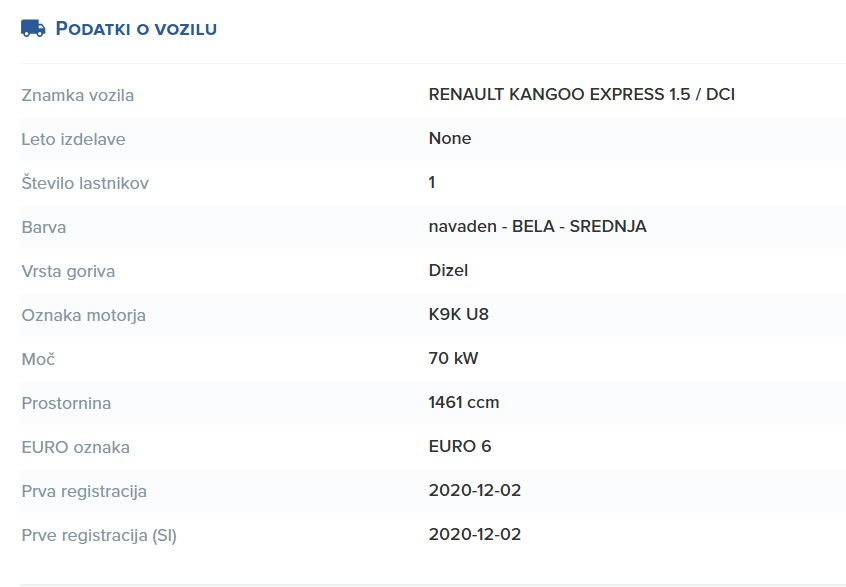The width and height of the screenshot is (846, 587).
Task: Select the 70 kW power value
Action: [453, 359]
